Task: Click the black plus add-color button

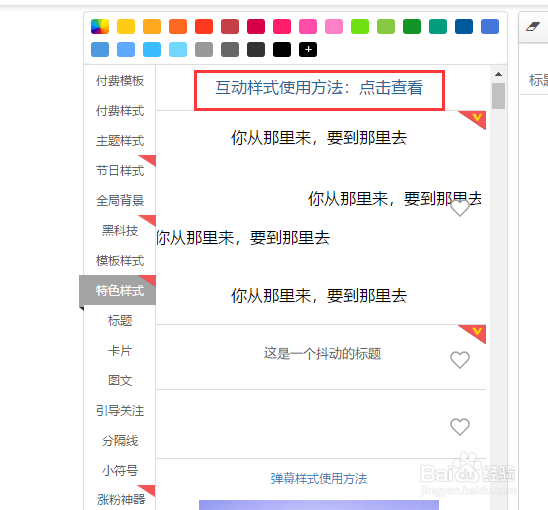Action: point(308,49)
